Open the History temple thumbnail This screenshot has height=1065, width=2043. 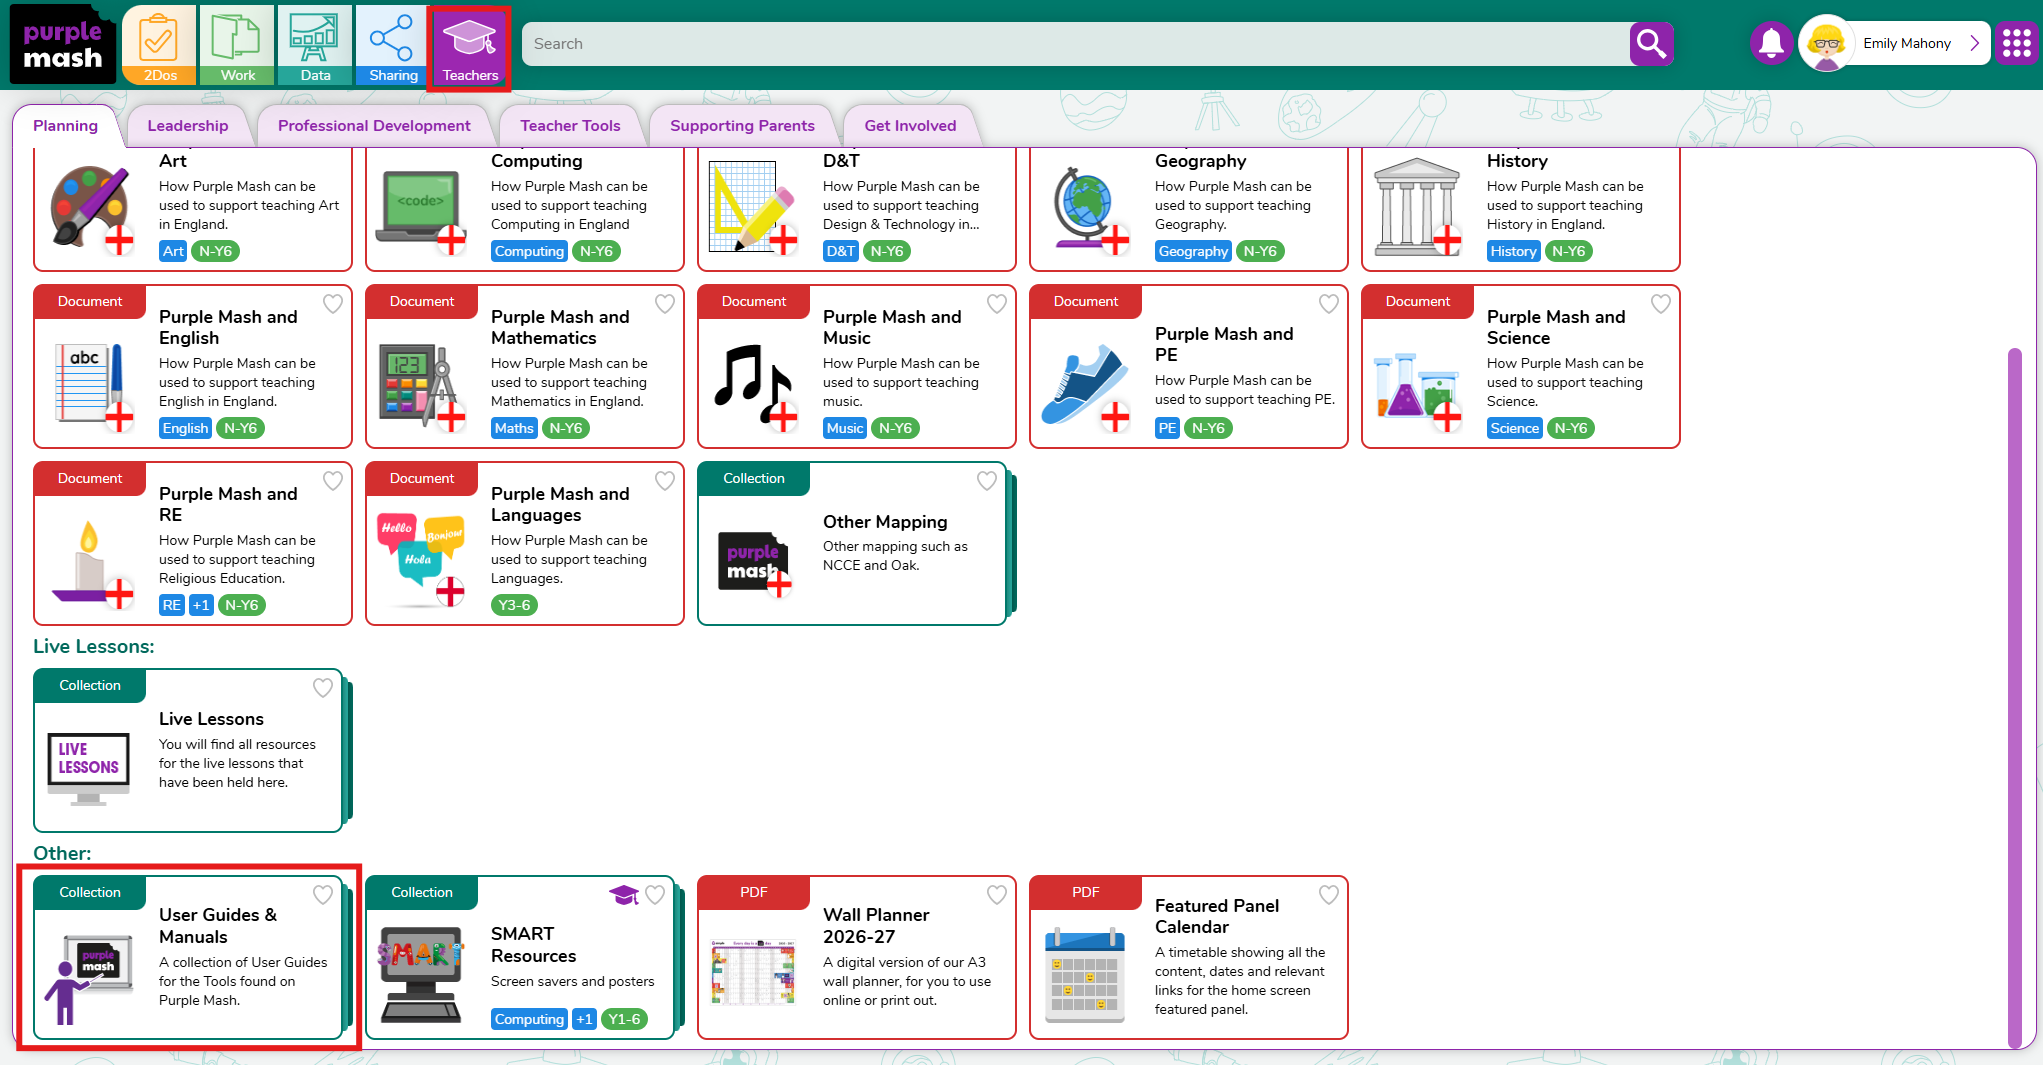(x=1419, y=206)
